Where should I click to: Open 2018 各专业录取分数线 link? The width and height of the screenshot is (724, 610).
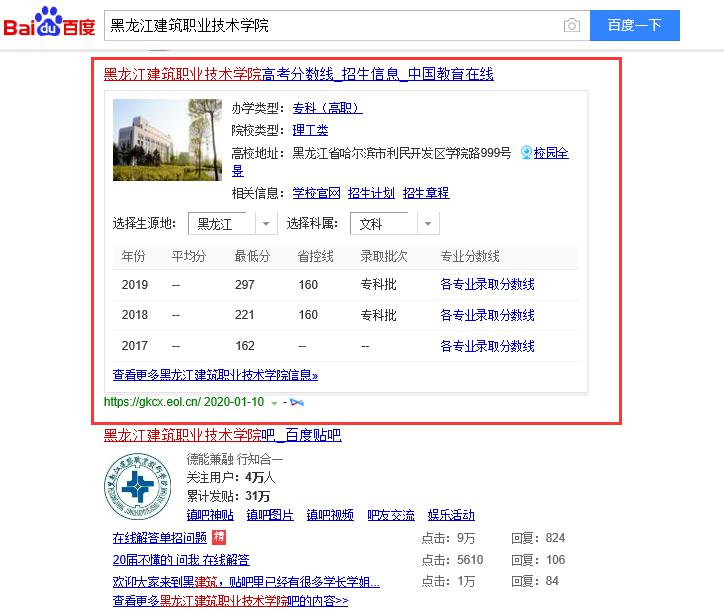487,315
